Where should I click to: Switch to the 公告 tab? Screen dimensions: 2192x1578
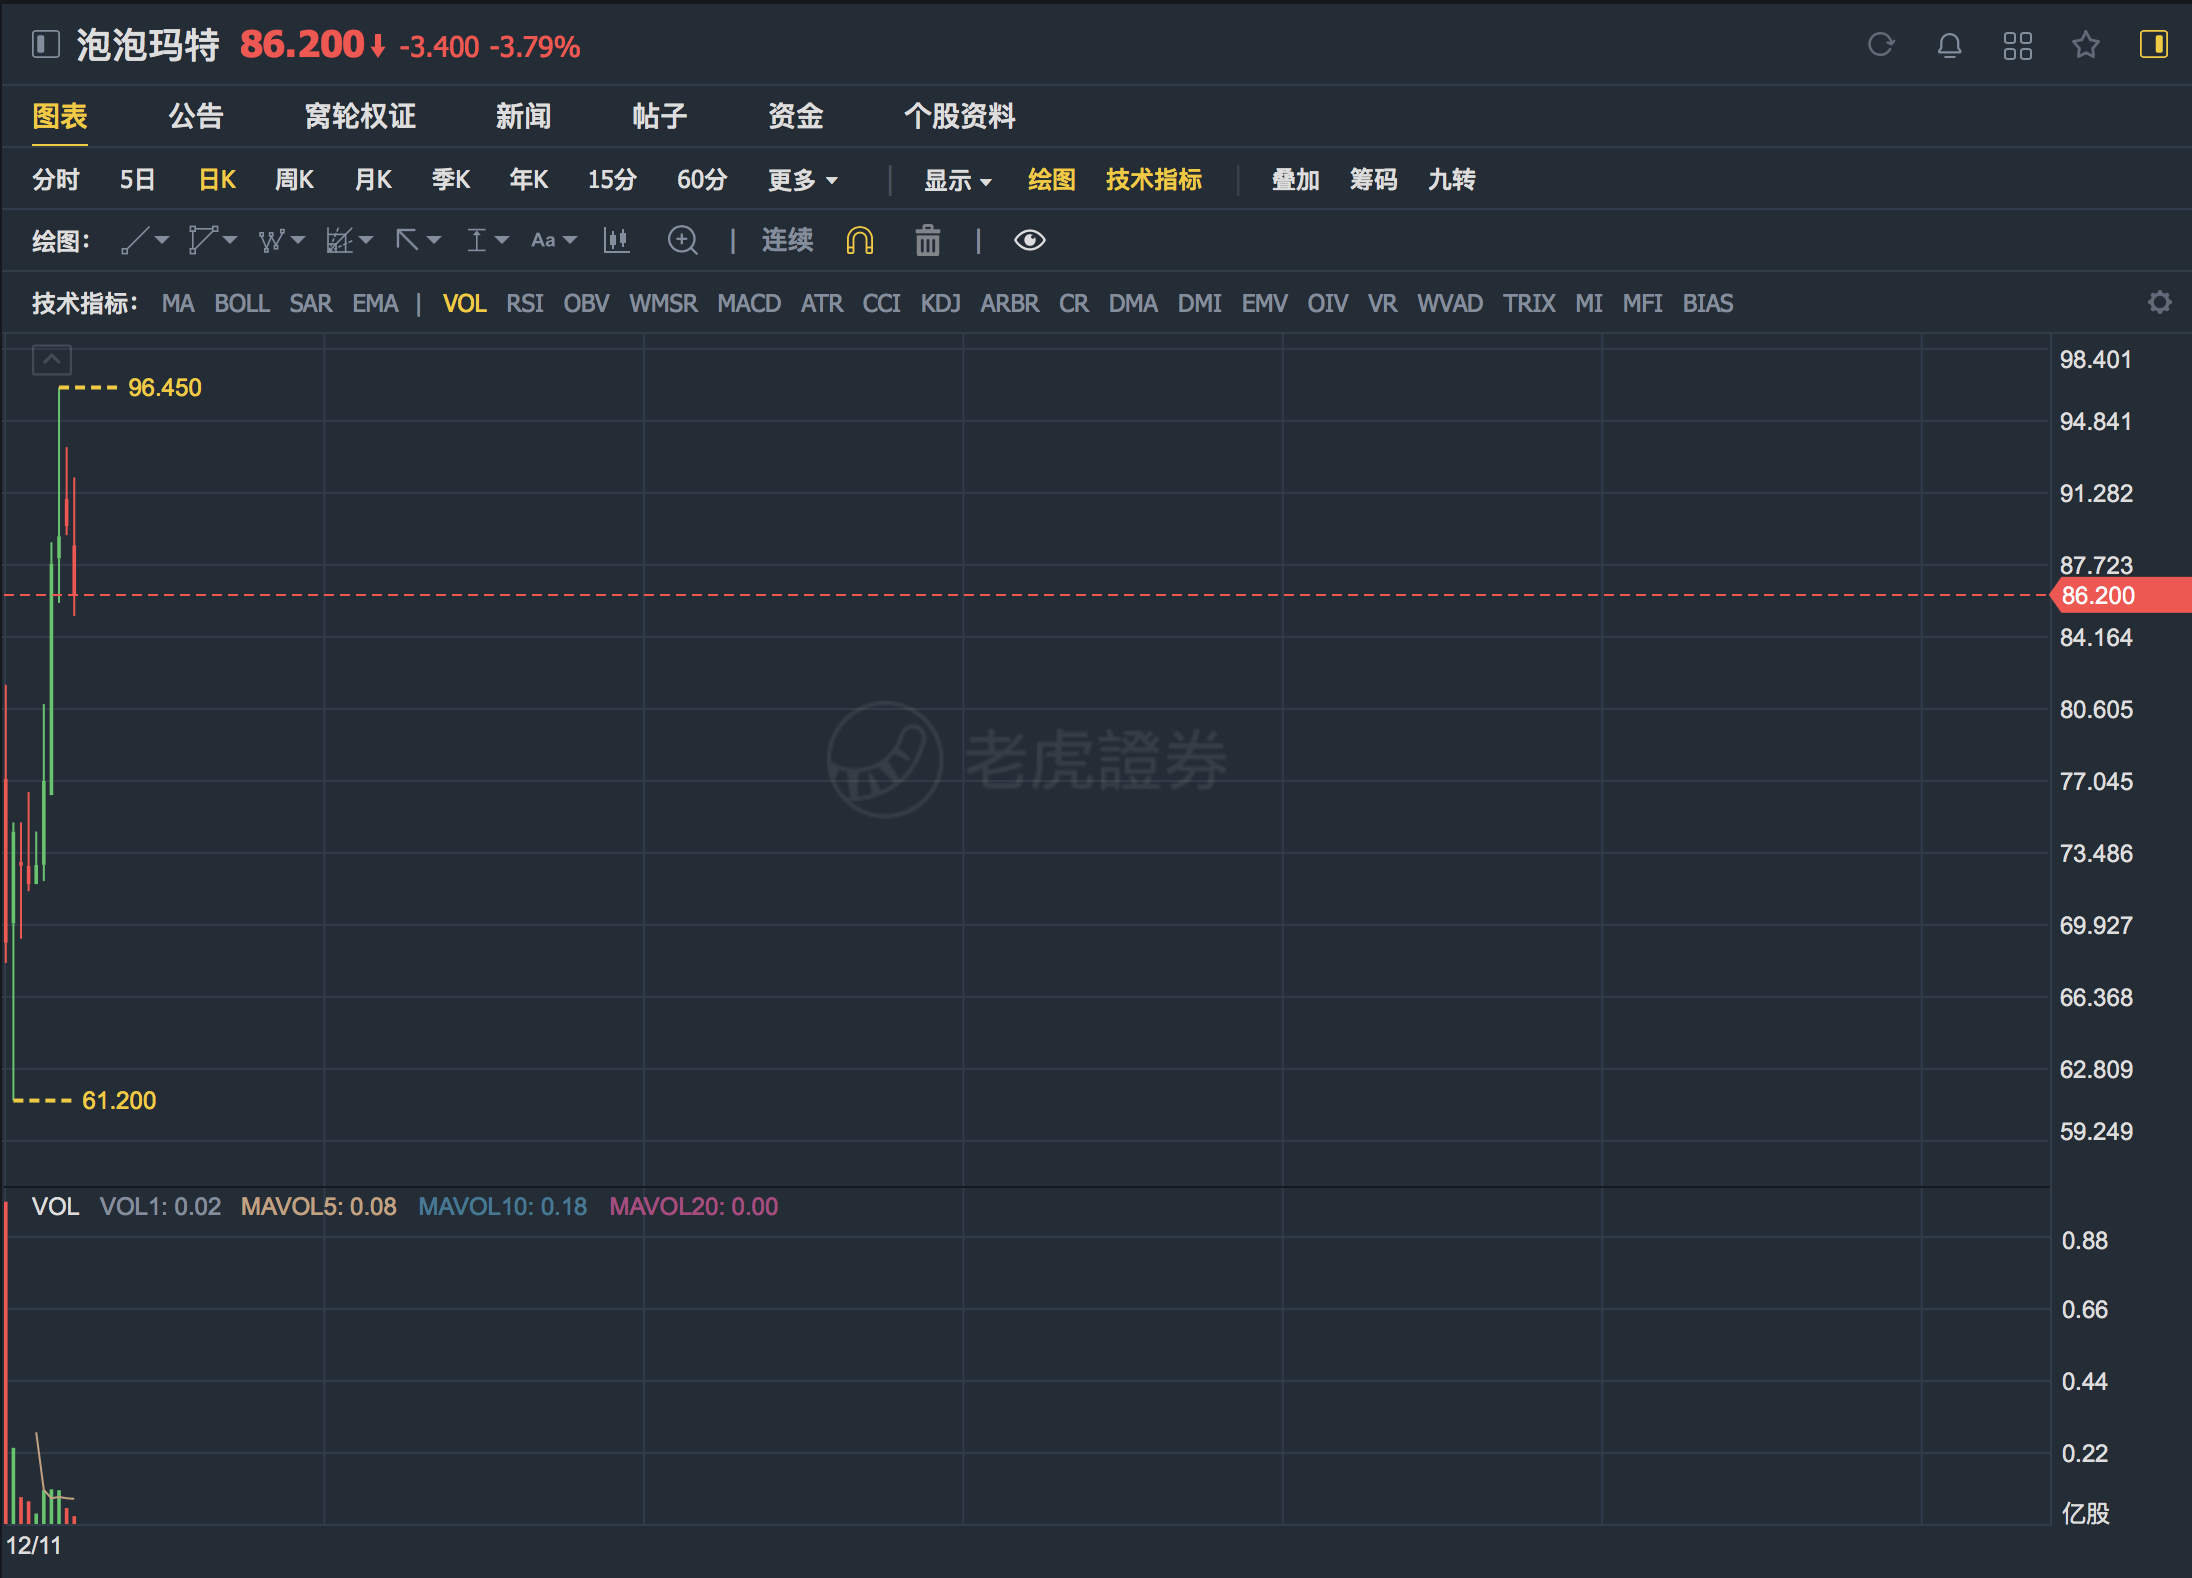pyautogui.click(x=196, y=116)
